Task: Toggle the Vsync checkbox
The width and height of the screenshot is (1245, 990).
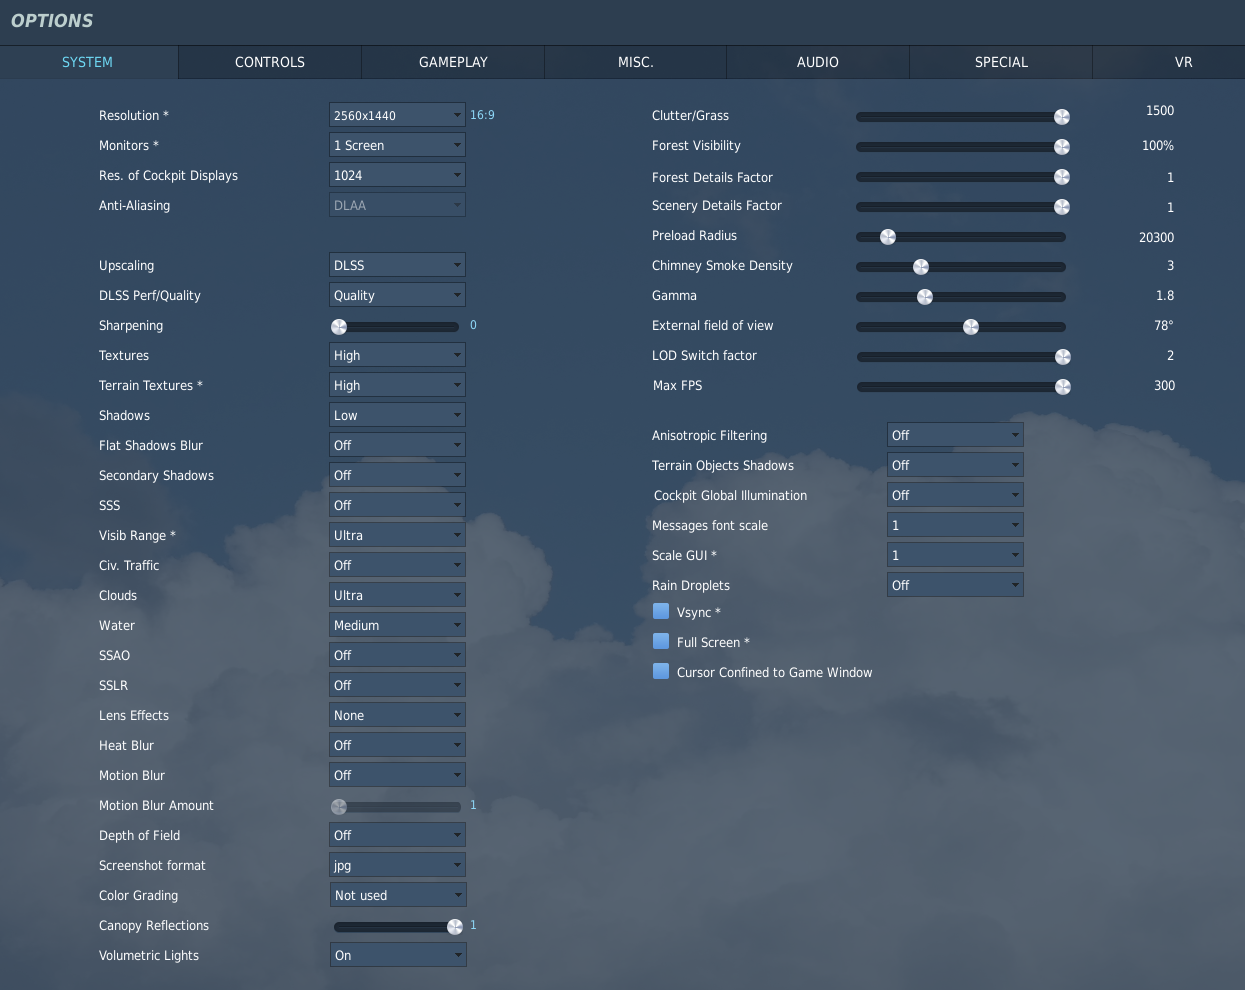Action: [661, 611]
